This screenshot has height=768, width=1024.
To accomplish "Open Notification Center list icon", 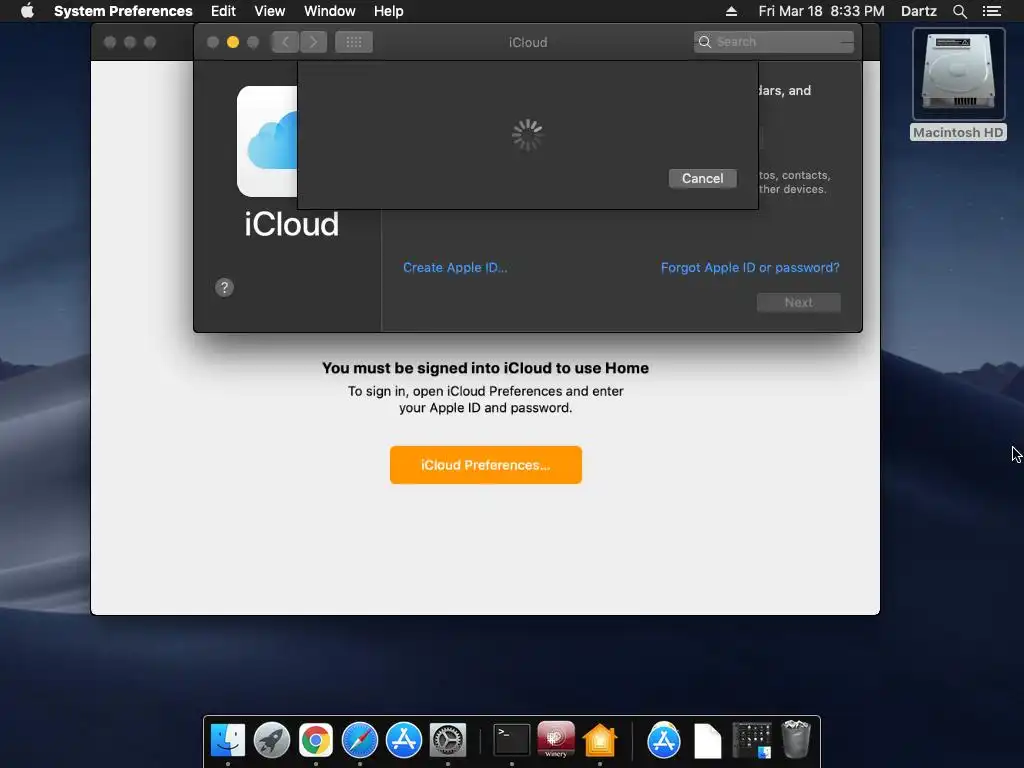I will point(992,11).
